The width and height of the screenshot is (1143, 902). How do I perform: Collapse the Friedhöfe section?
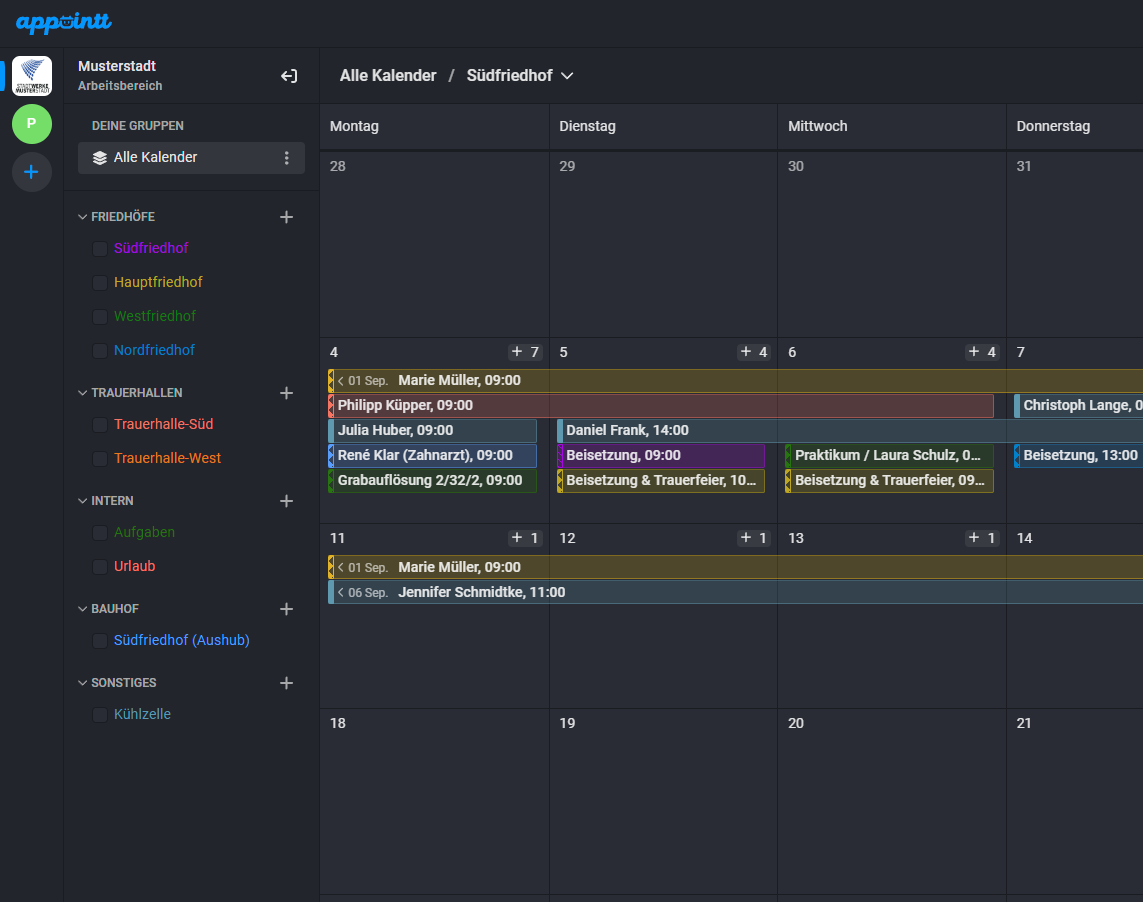83,217
